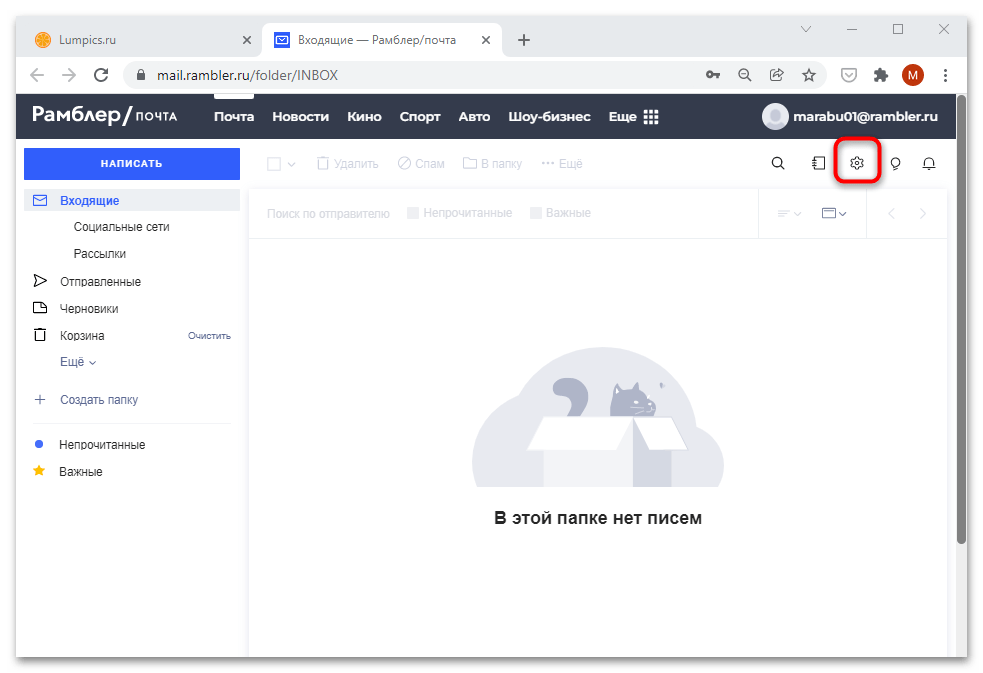Image resolution: width=983 pixels, height=673 pixels.
Task: Click Создать папку link
Action: (98, 400)
